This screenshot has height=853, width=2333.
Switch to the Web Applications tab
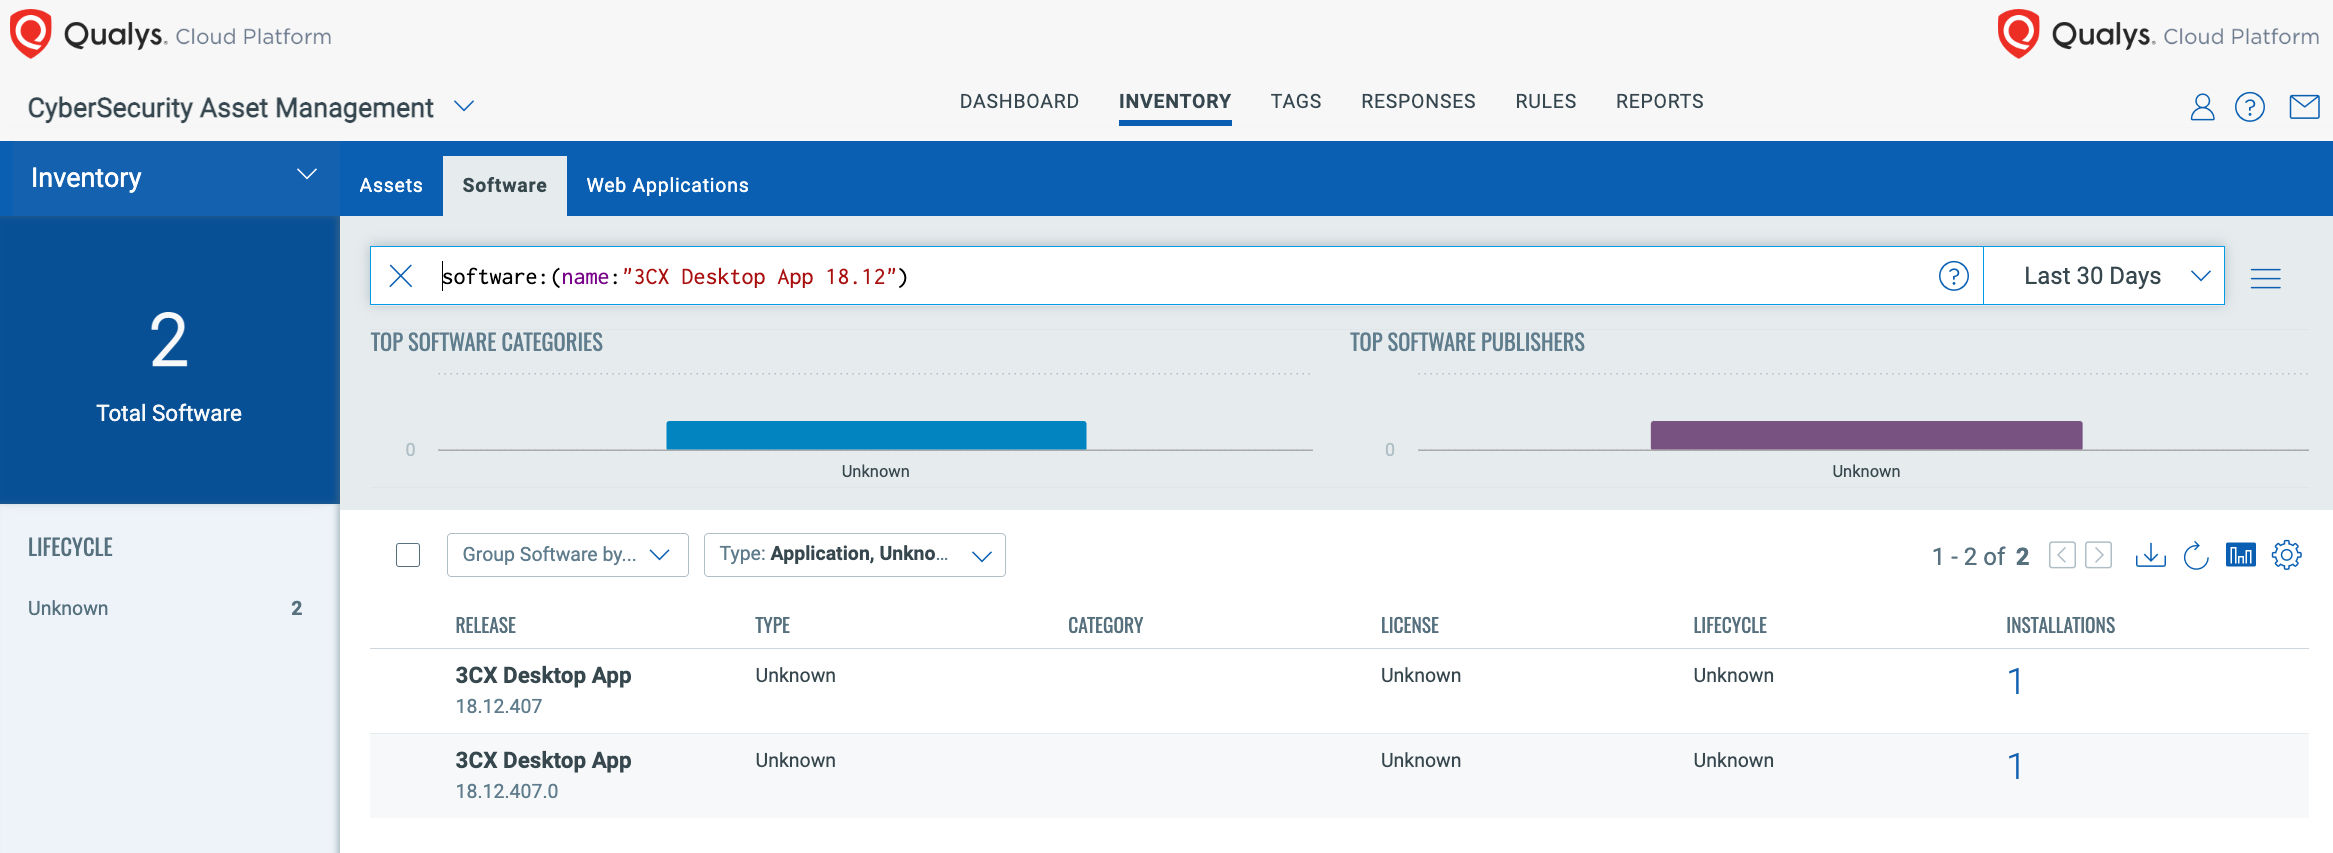(x=667, y=186)
